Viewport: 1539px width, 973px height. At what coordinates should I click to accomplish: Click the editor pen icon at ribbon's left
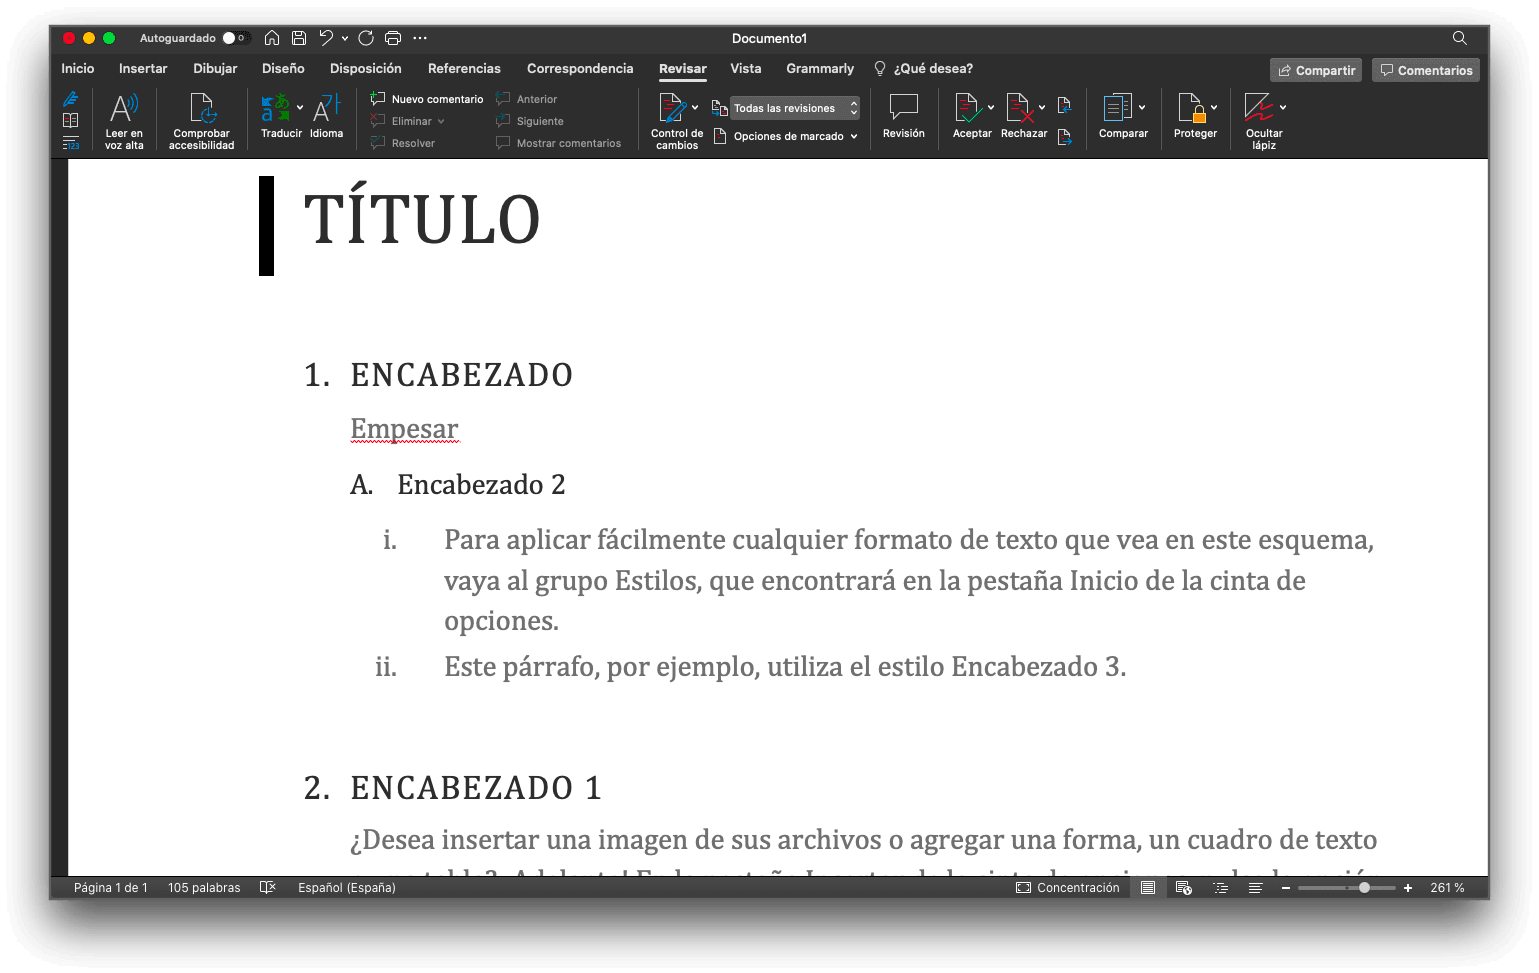[71, 99]
